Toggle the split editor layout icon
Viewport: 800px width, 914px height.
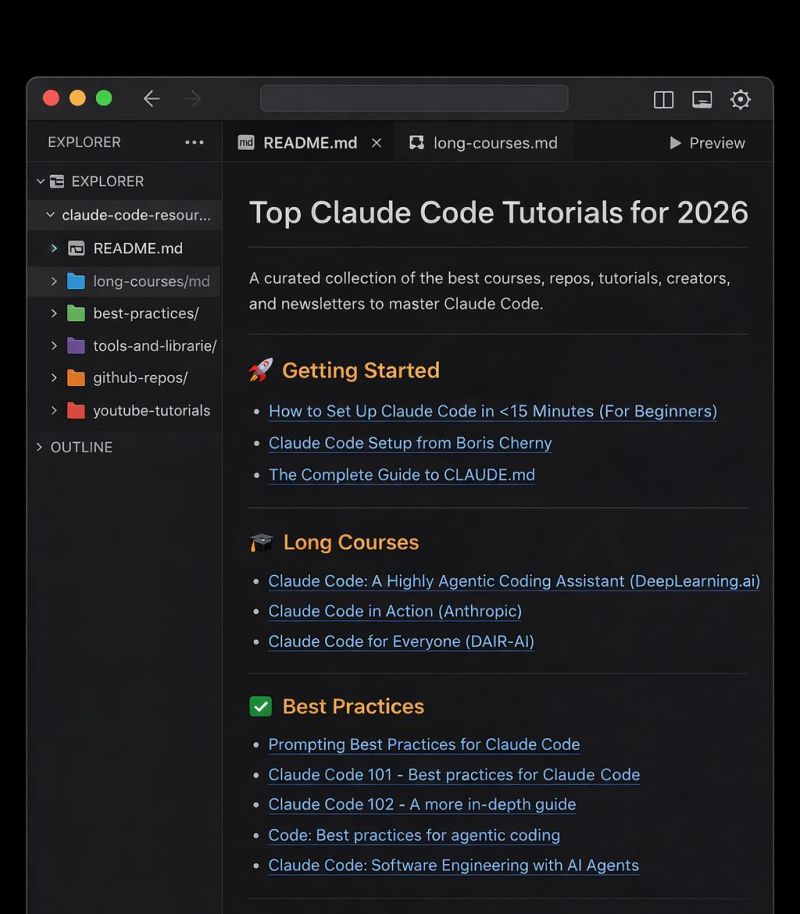point(663,98)
